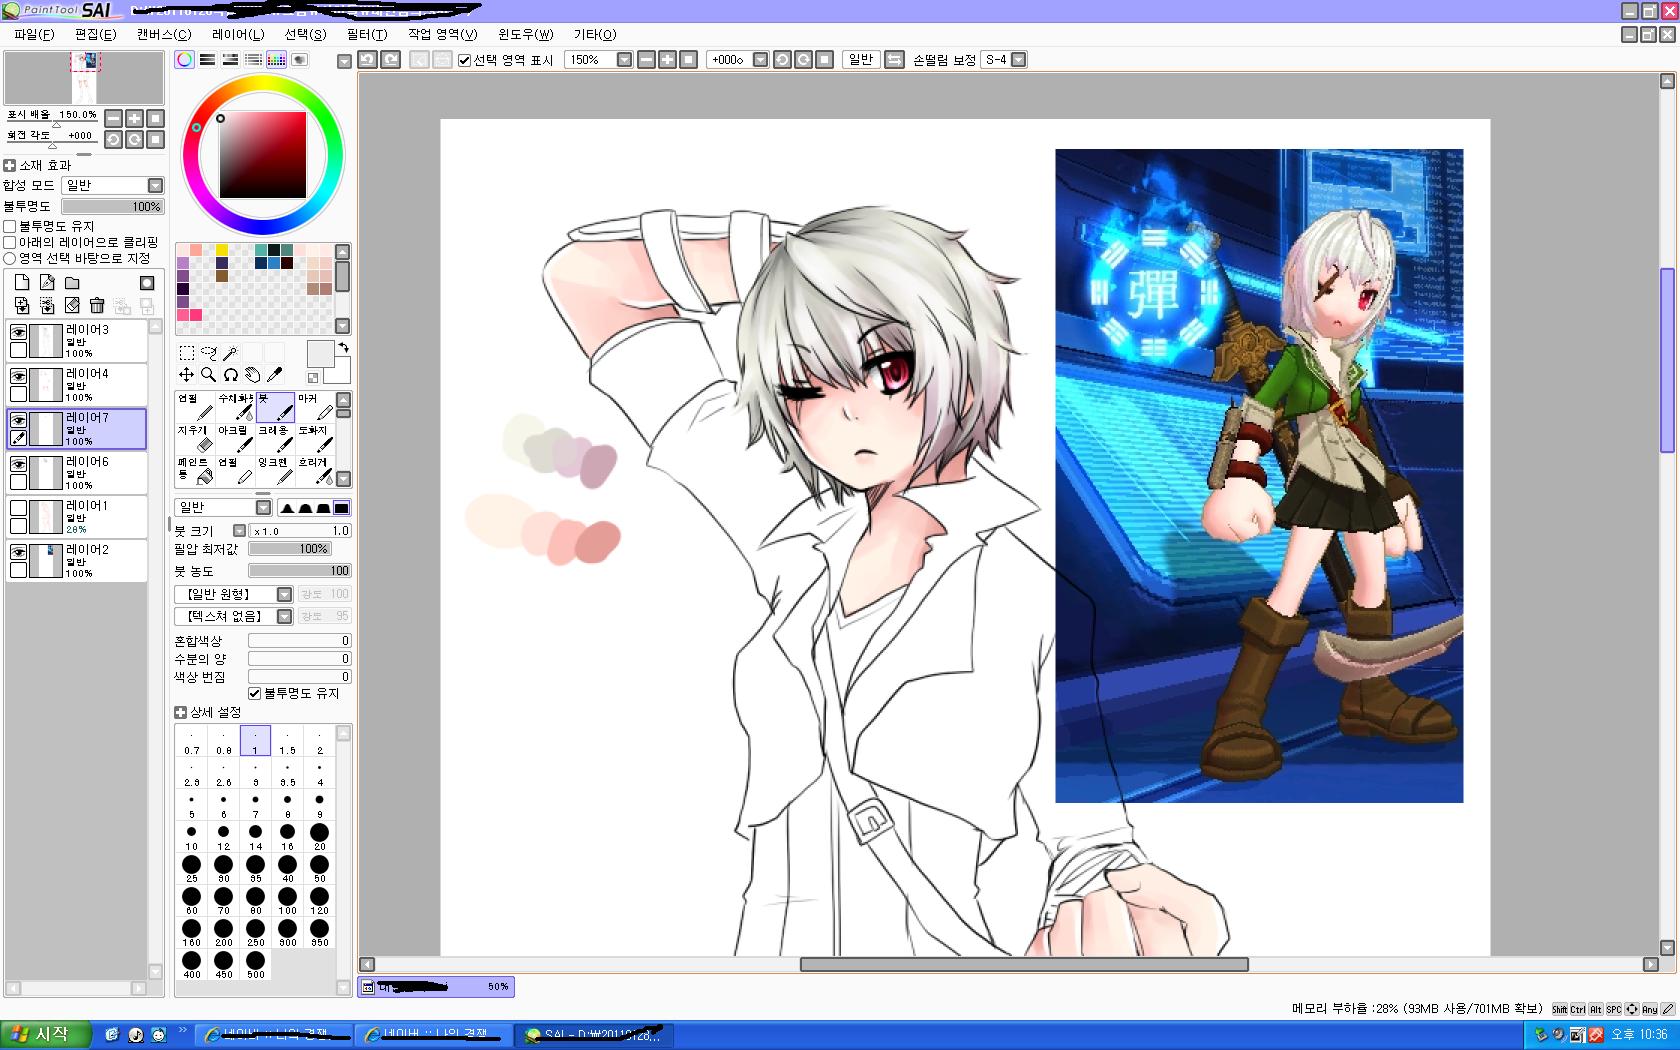Select the zoom magnifier tool
The width and height of the screenshot is (1680, 1050).
pyautogui.click(x=209, y=374)
